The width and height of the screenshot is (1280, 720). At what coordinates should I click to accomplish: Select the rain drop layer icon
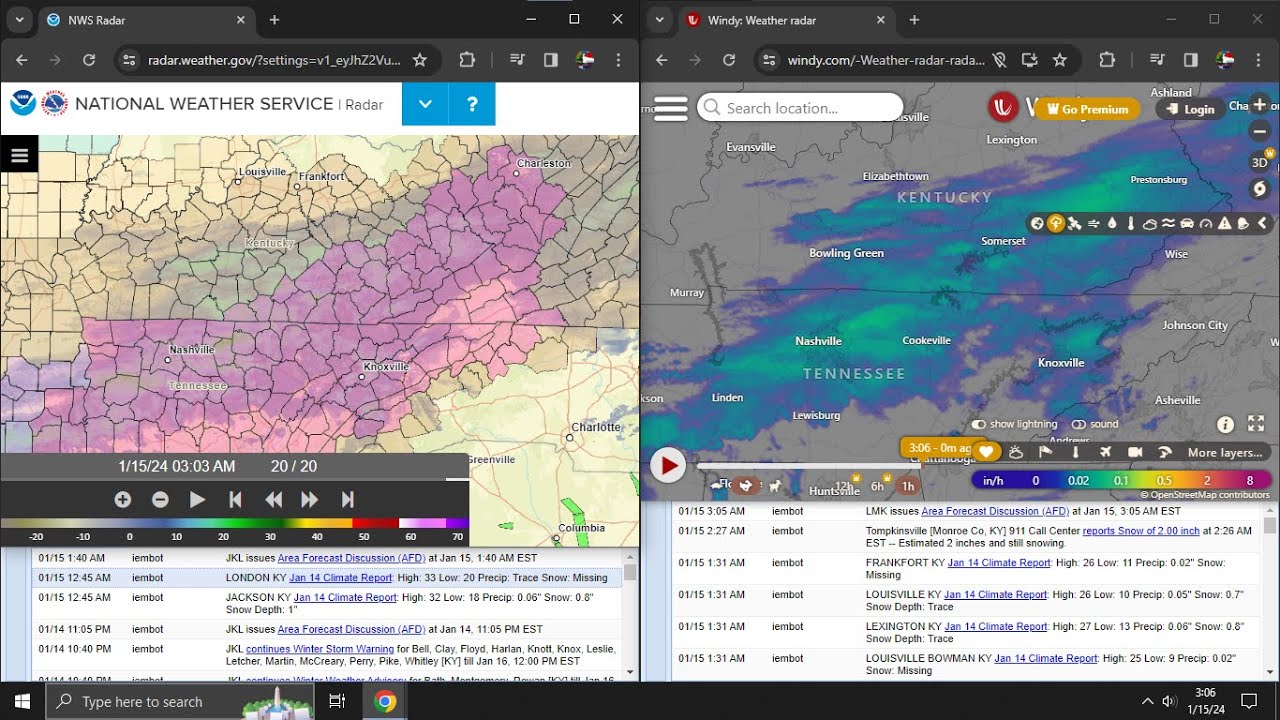click(x=1112, y=224)
